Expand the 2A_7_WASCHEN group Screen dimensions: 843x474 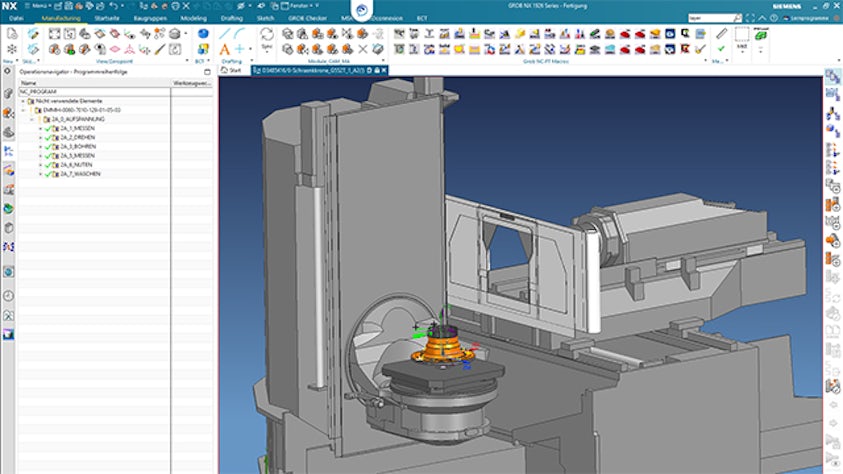(x=40, y=174)
